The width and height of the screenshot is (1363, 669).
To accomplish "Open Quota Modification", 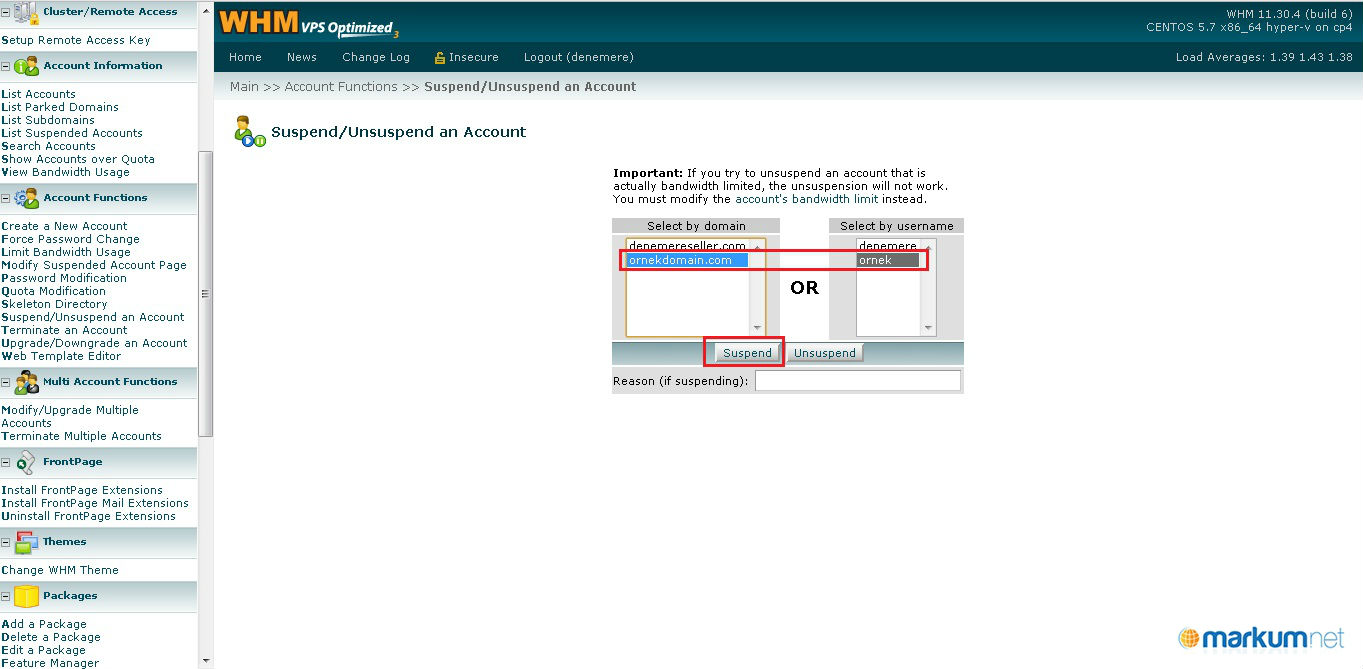I will click(54, 291).
